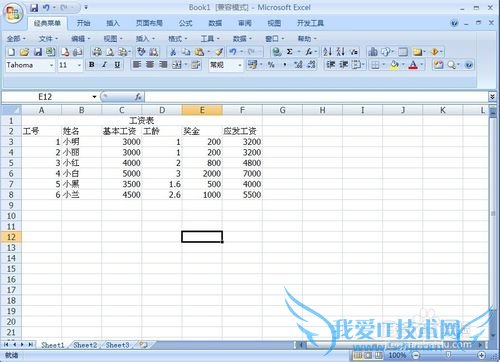Viewport: 500px width, 362px height.
Task: Click the Decrease Indent icon
Action: [x=330, y=65]
